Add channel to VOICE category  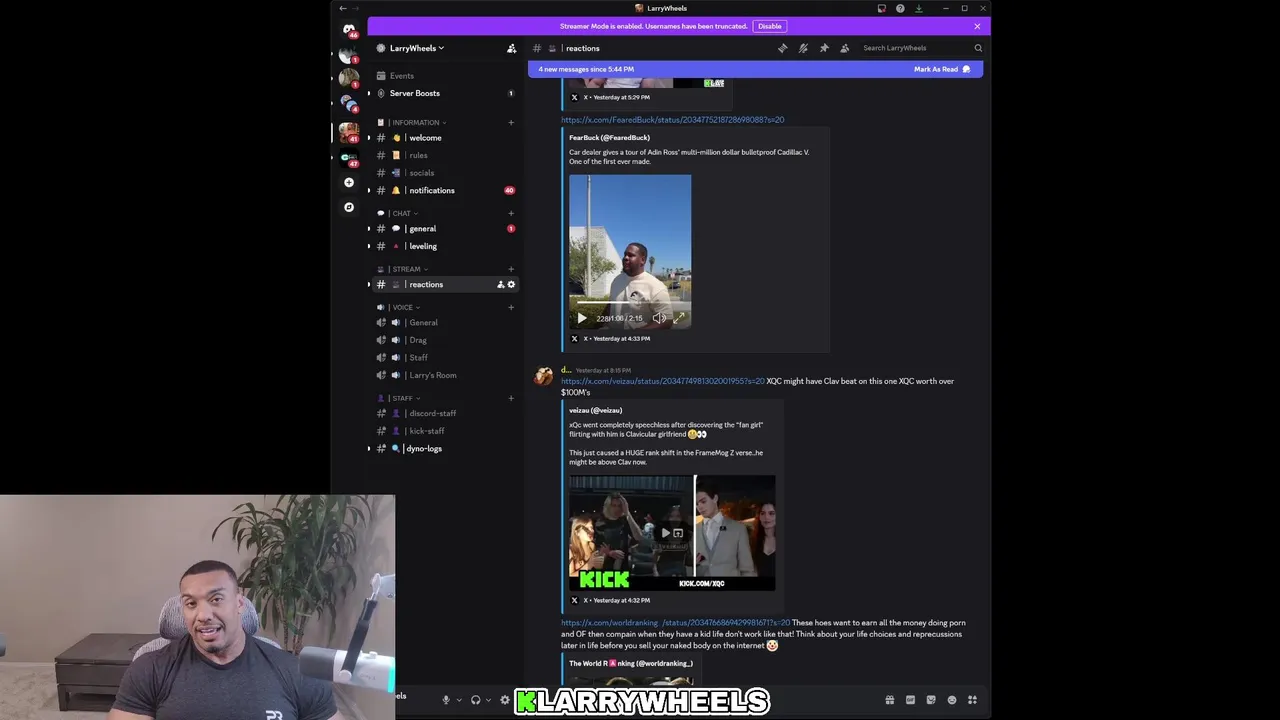point(511,307)
